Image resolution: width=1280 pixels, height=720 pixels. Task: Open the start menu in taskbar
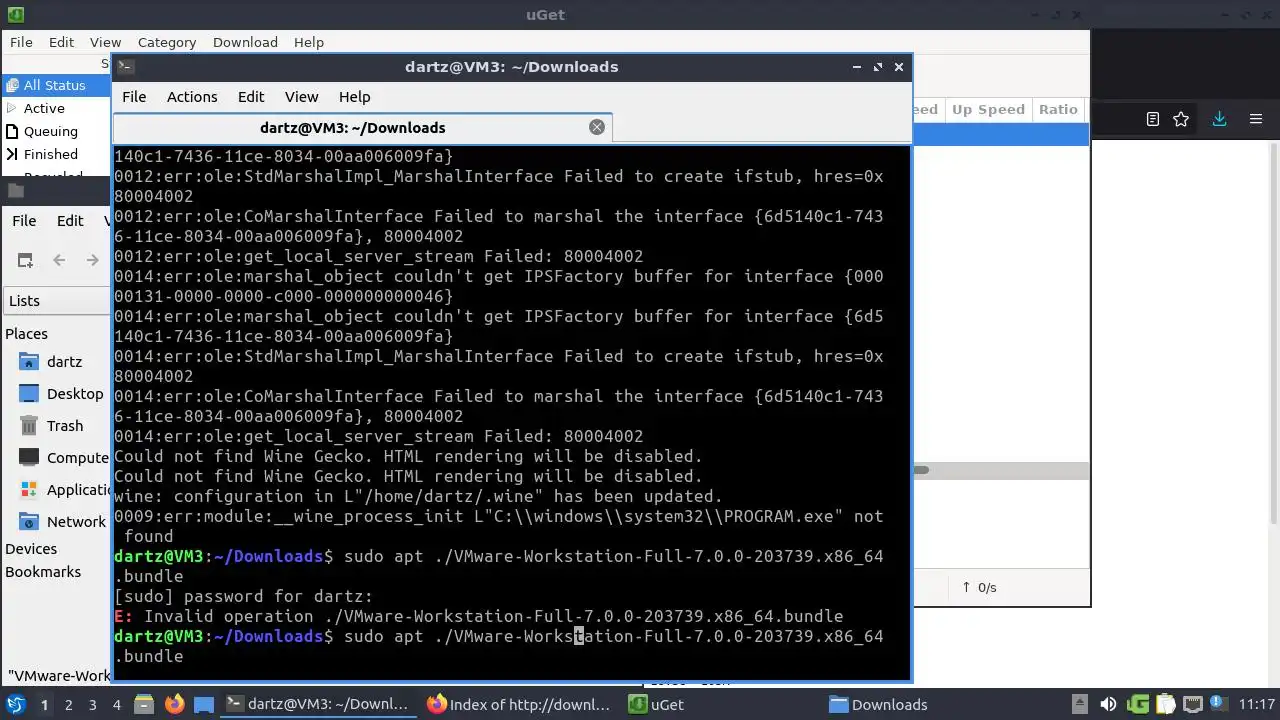pyautogui.click(x=15, y=704)
